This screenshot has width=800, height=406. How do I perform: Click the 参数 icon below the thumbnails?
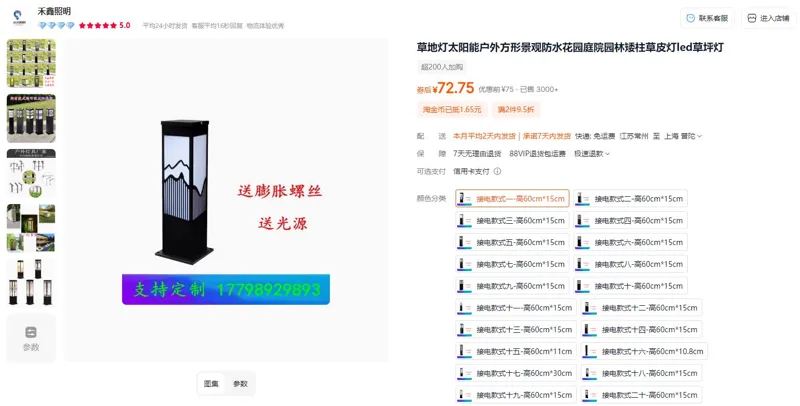(x=31, y=339)
